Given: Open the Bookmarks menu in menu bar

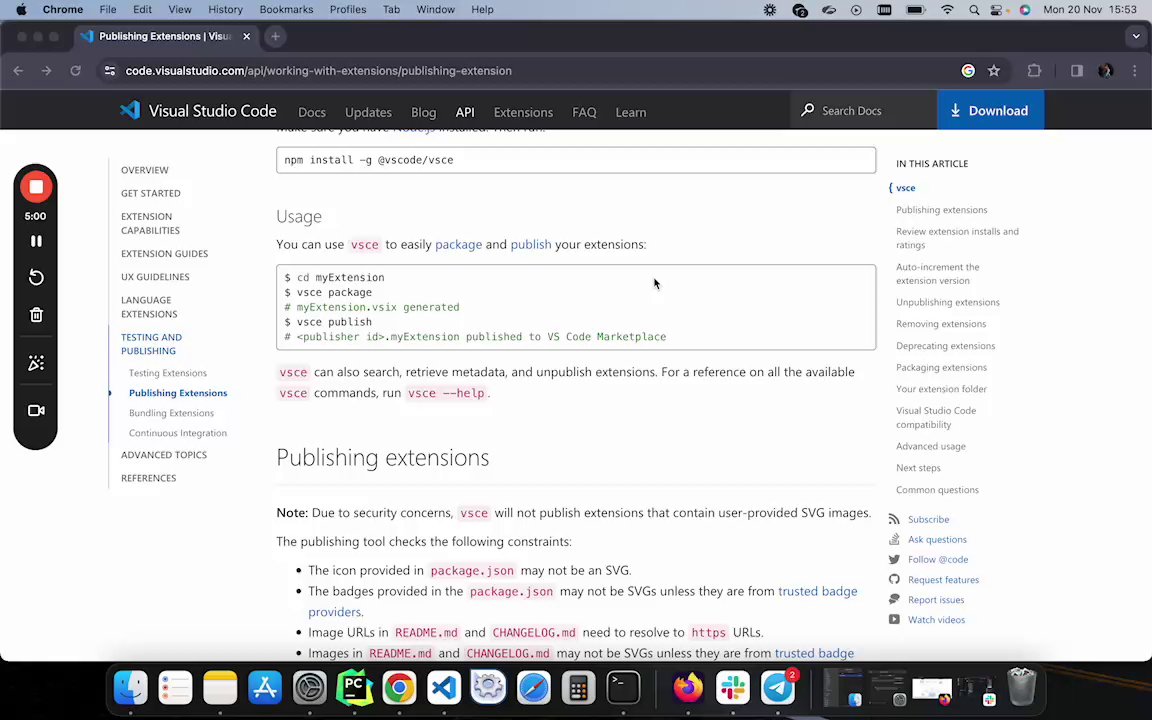Looking at the screenshot, I should click(286, 10).
